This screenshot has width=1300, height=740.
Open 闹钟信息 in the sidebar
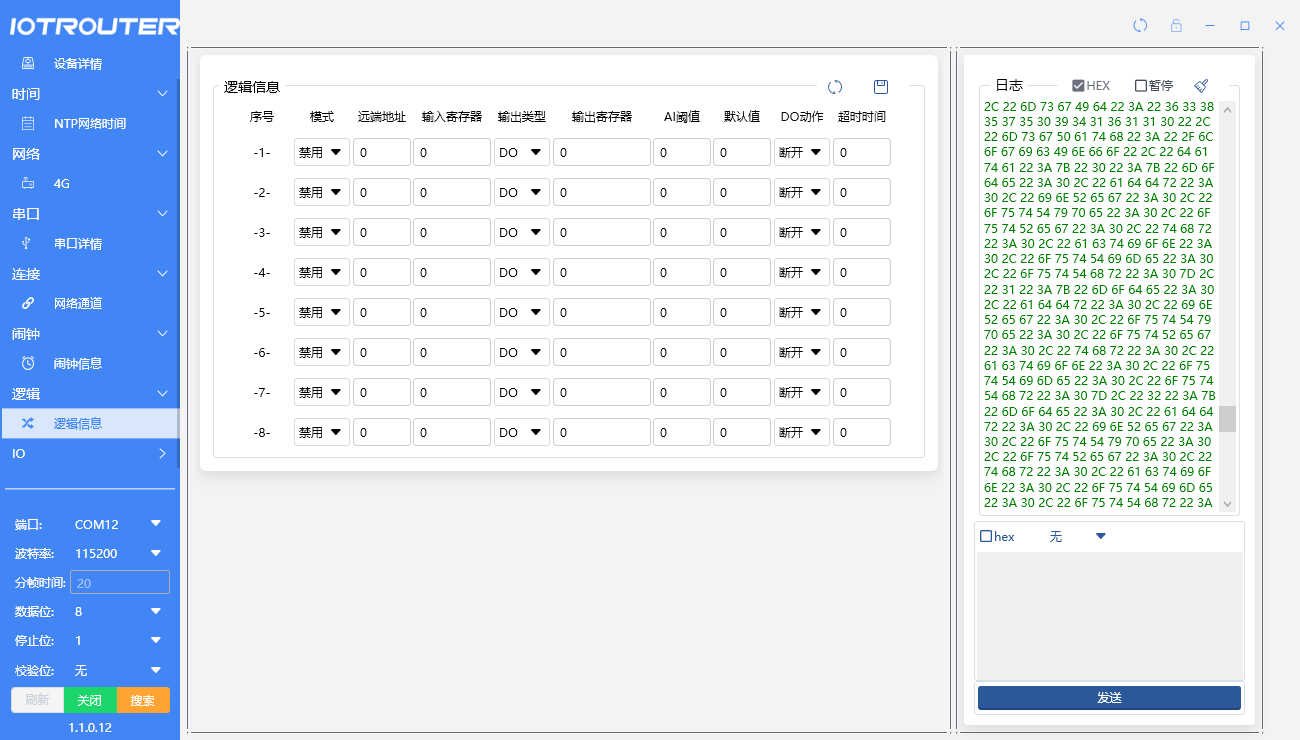(78, 364)
